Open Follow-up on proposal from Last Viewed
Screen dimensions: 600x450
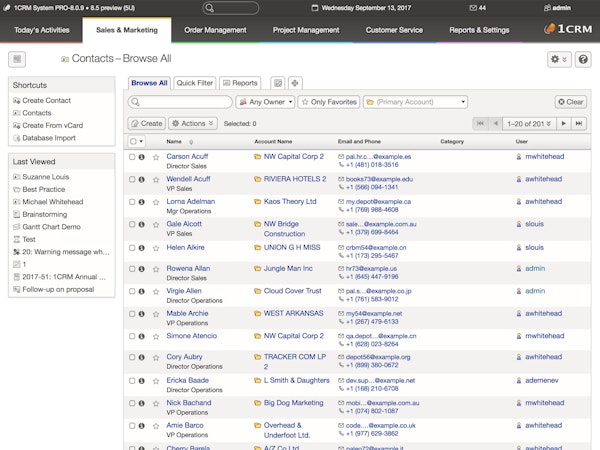coord(58,290)
